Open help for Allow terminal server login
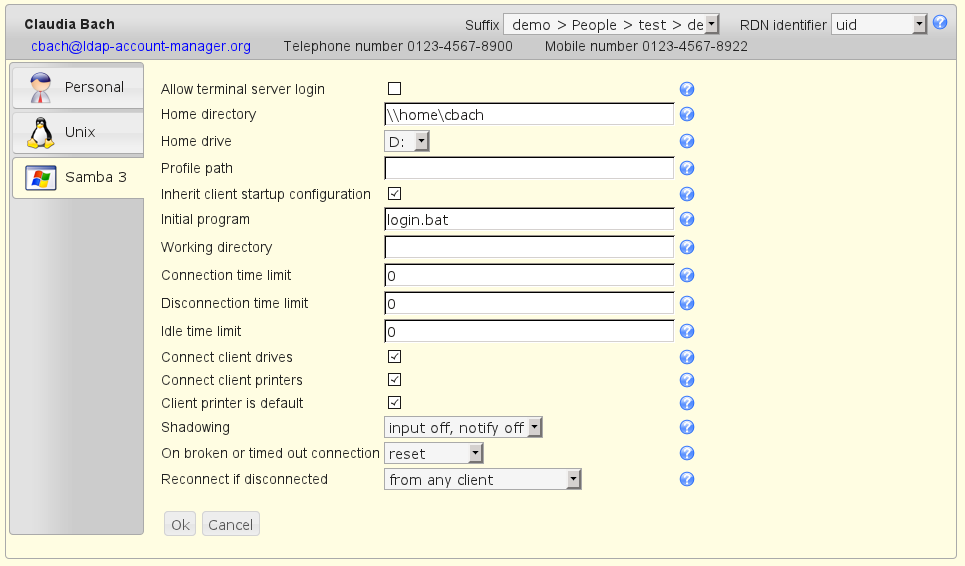Screen dimensions: 965x566 click(687, 89)
